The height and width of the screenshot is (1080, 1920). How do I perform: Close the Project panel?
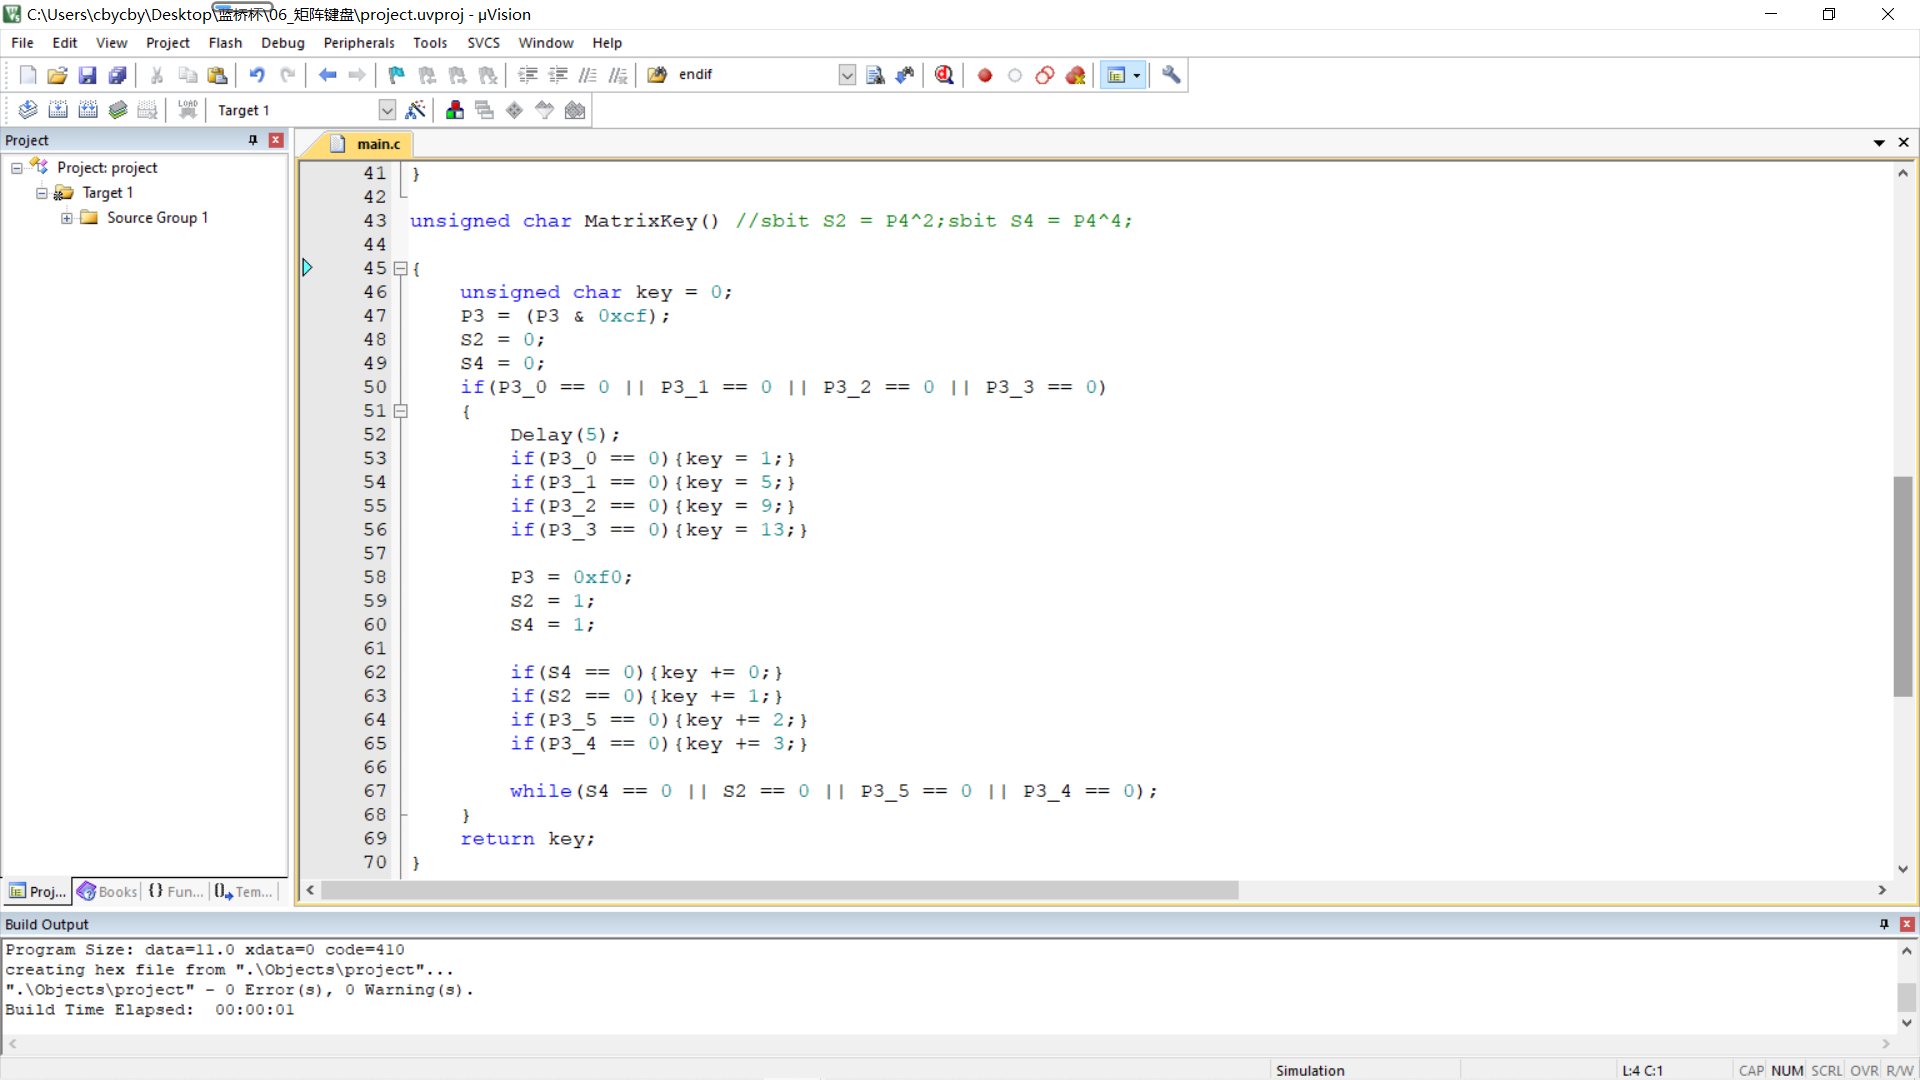coord(276,140)
